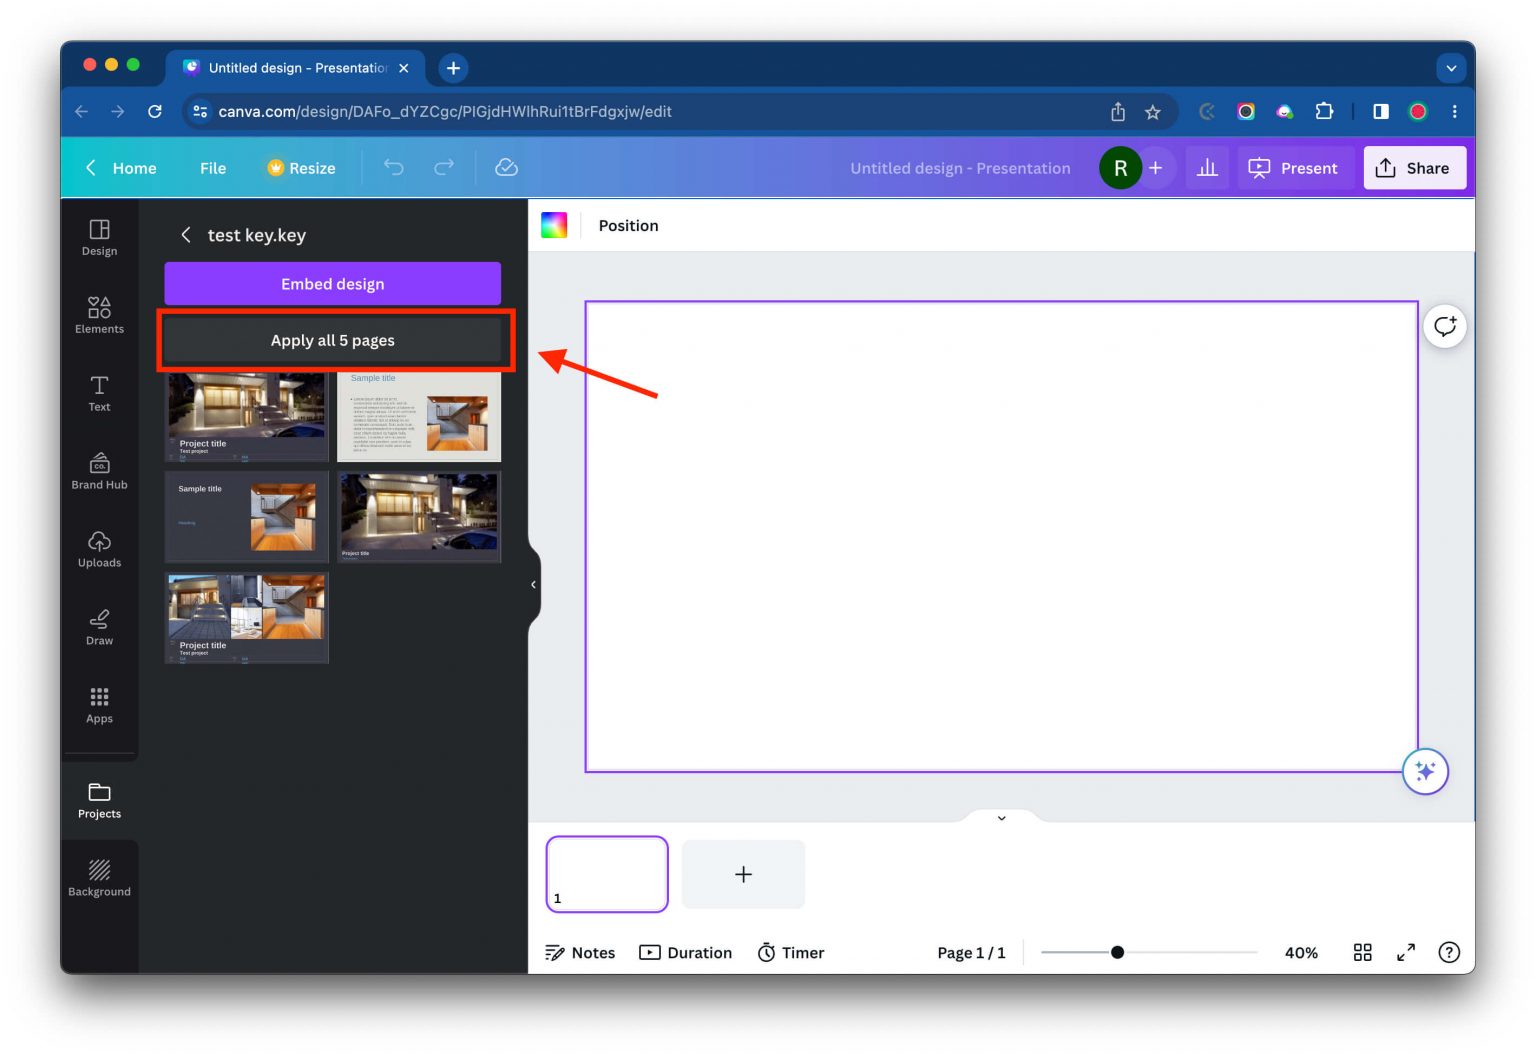Collapse the side panel with its chevron

click(533, 585)
